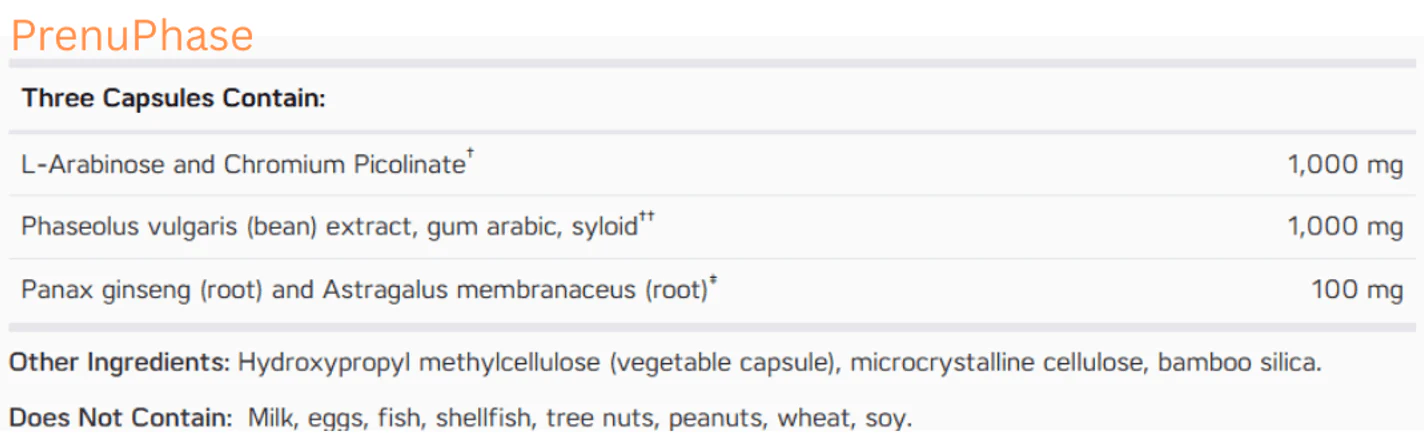
Task: Click the PrenuPhase title heading
Action: click(x=131, y=36)
